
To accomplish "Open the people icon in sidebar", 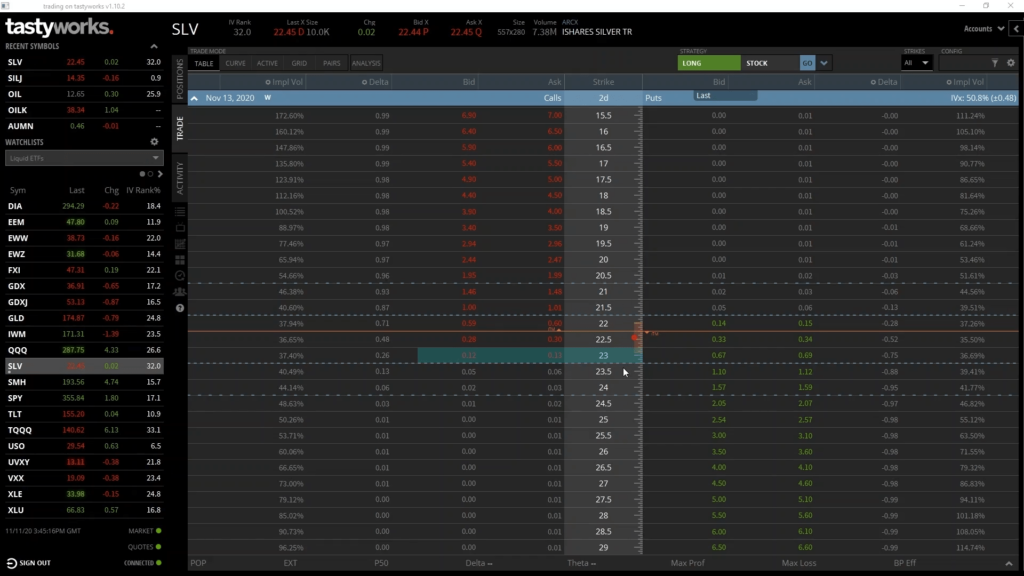I will click(x=180, y=291).
